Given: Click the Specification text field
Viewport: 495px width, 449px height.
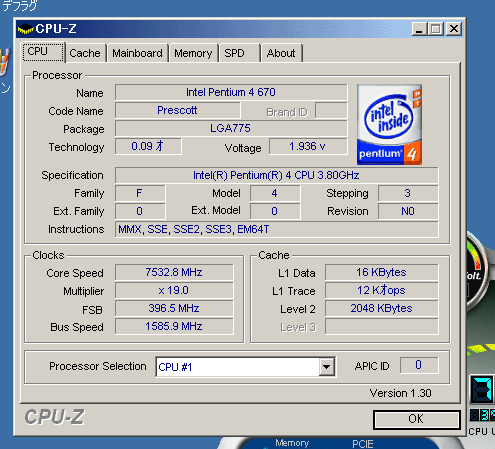Looking at the screenshot, I should [x=277, y=175].
